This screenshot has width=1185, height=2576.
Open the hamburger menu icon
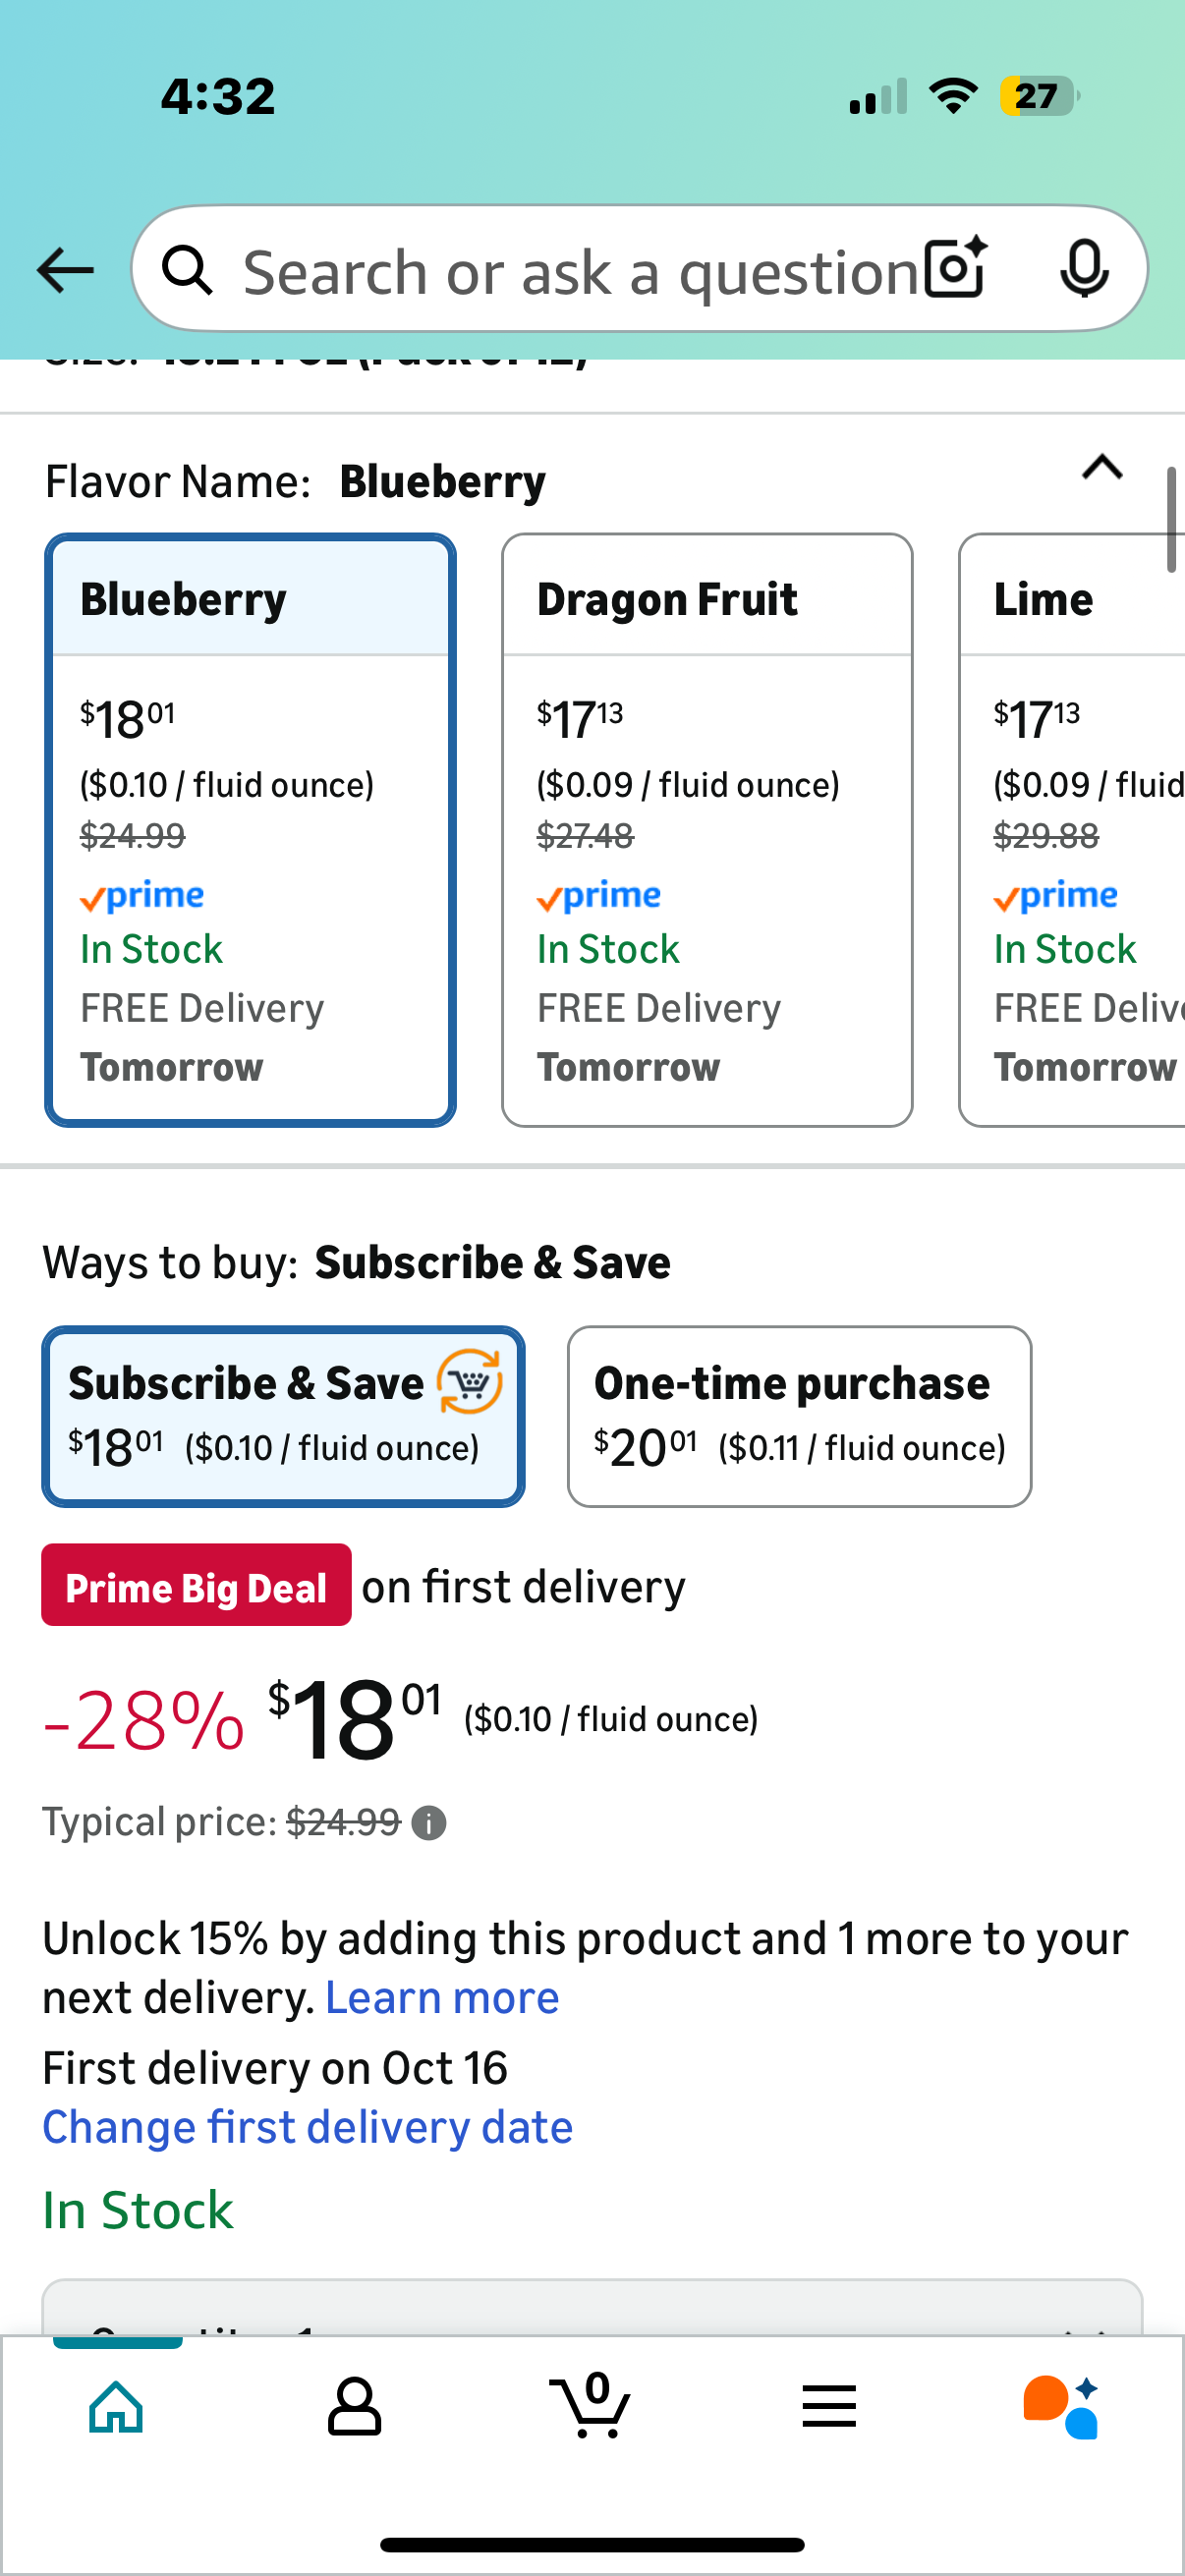[829, 2406]
